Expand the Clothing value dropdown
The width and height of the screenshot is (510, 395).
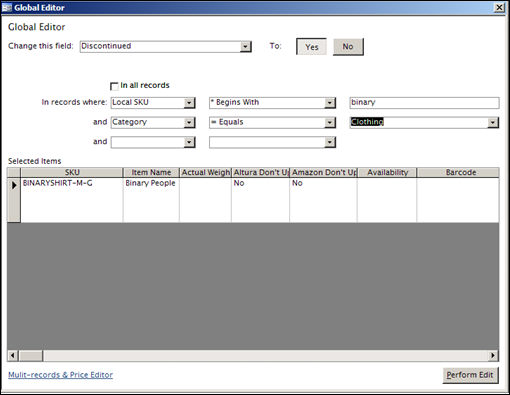(493, 123)
